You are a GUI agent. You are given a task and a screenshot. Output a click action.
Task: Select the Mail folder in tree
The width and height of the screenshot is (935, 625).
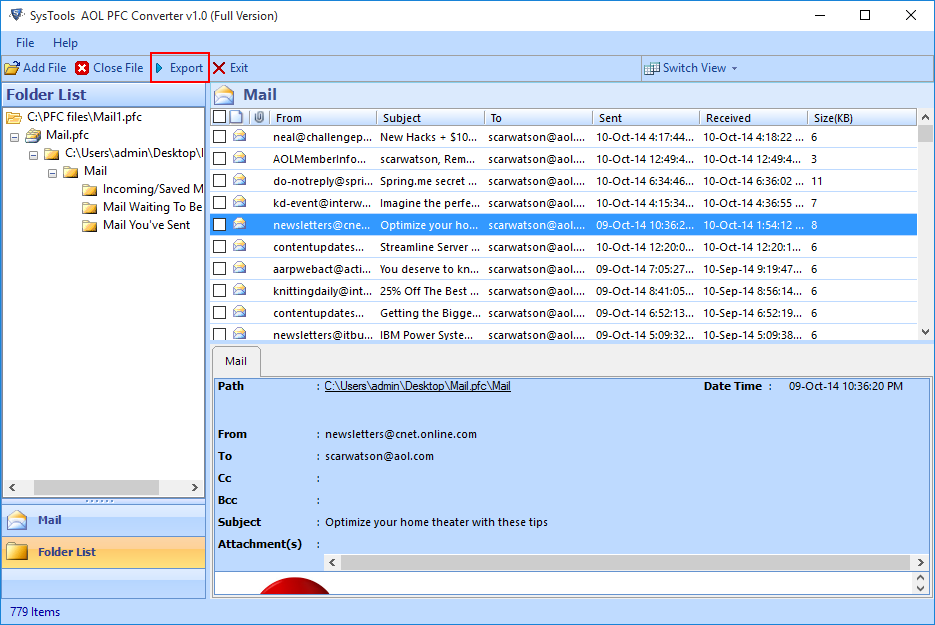(x=95, y=171)
